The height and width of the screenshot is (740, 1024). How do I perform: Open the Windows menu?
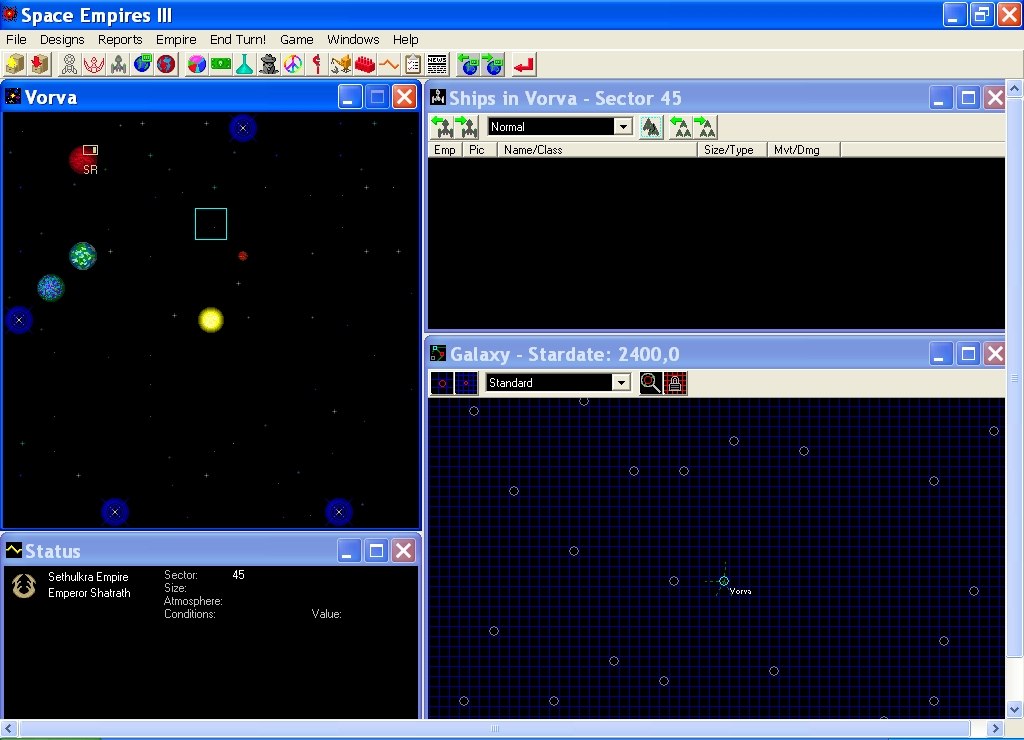click(x=353, y=39)
